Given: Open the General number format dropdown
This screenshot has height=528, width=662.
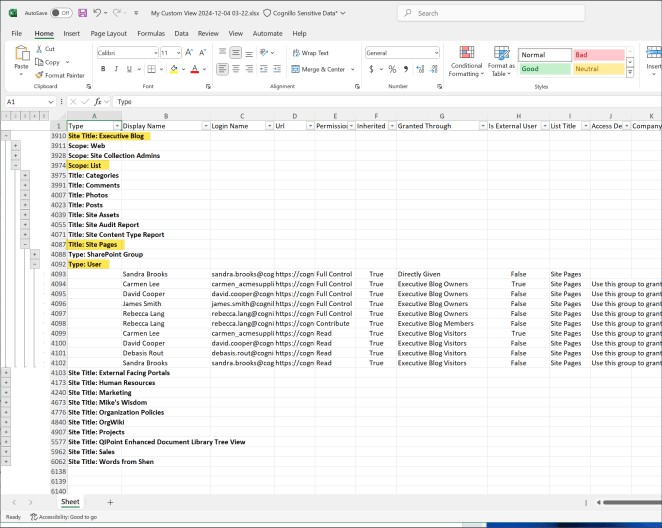Looking at the screenshot, I should point(436,53).
